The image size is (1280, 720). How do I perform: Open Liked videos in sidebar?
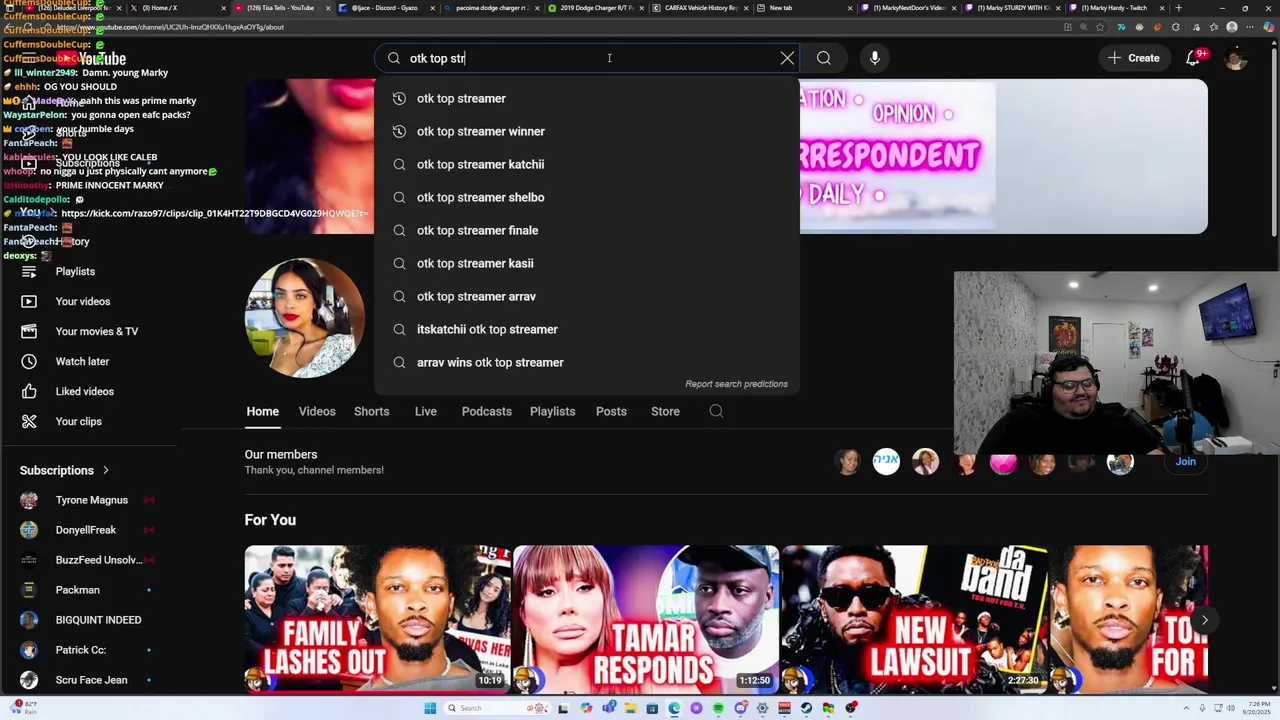tap(84, 391)
